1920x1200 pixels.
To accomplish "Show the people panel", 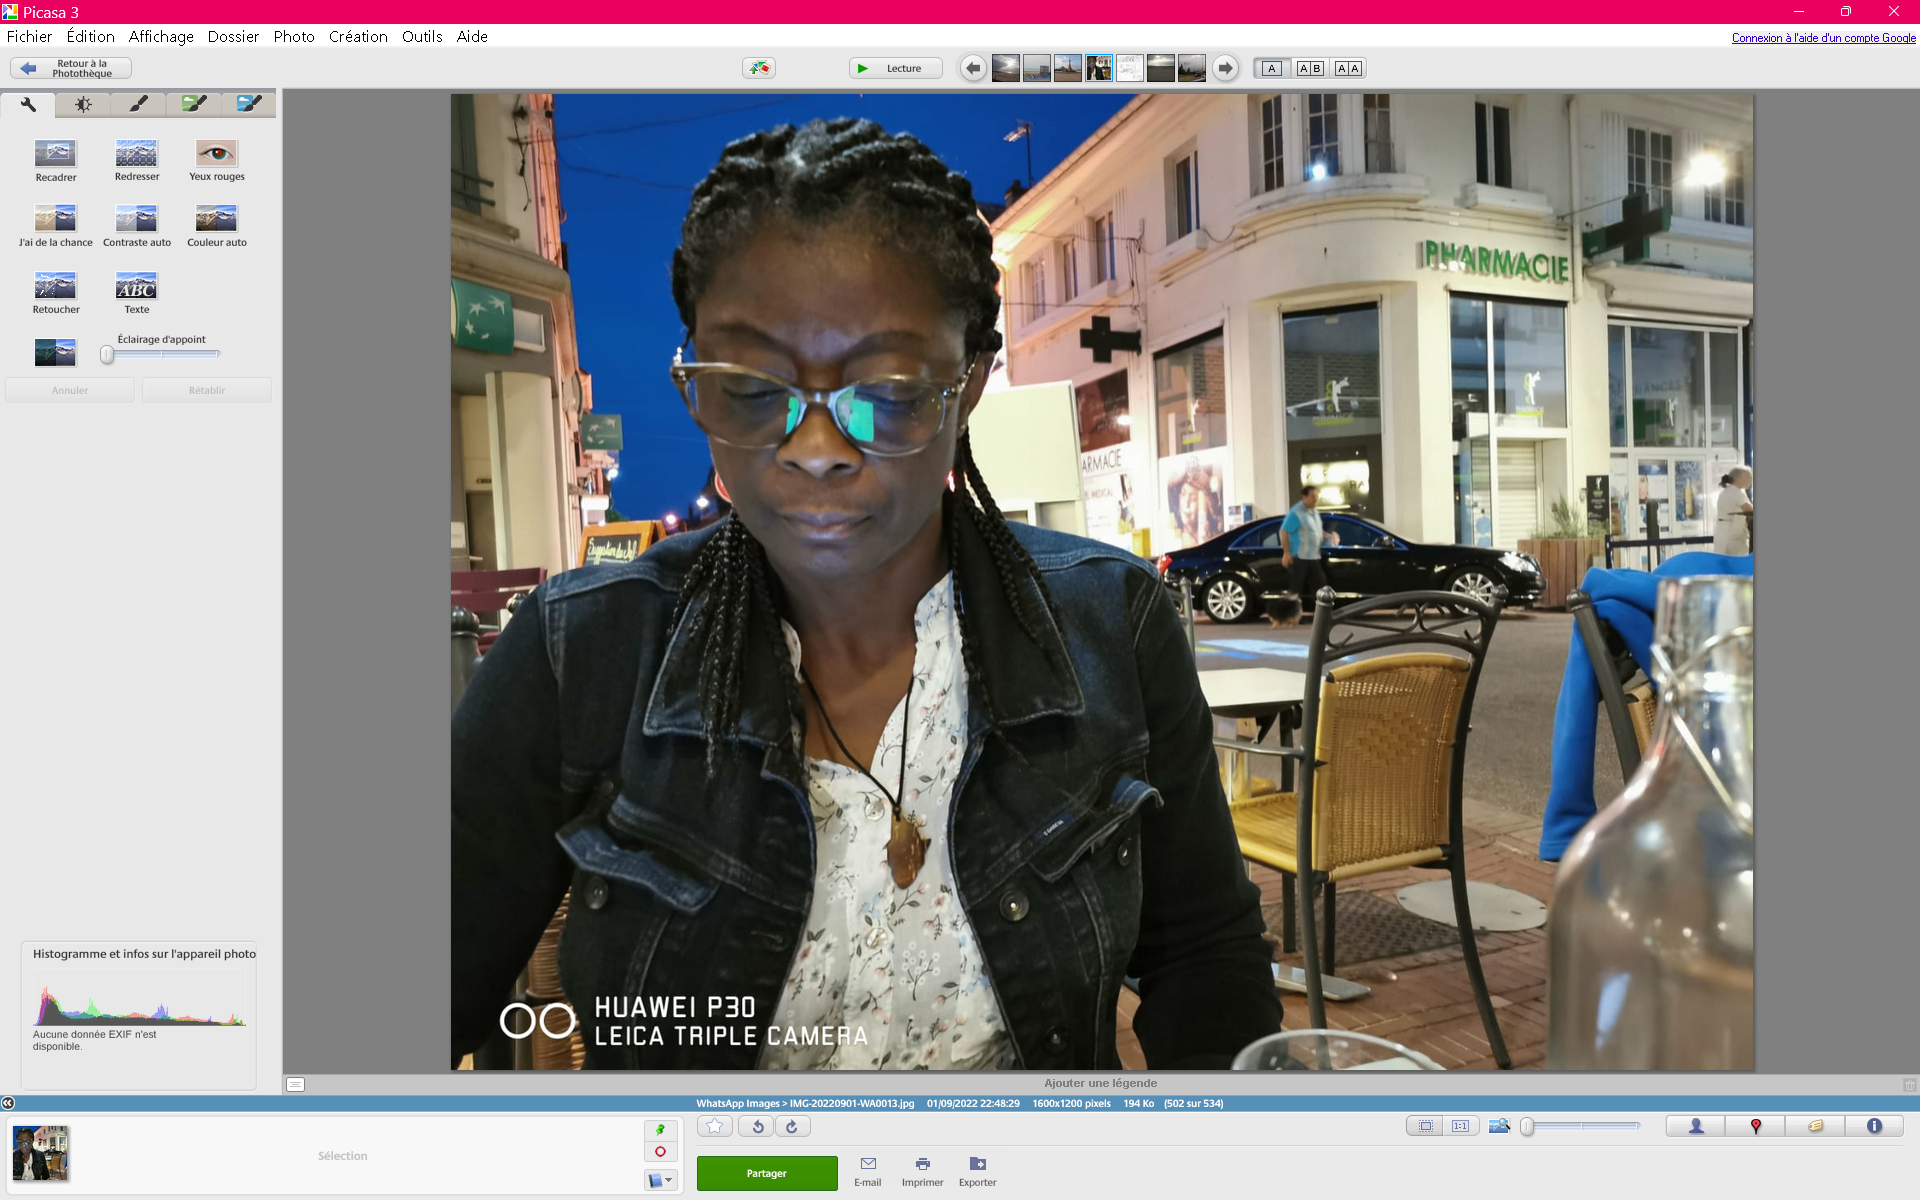I will click(x=1696, y=1126).
